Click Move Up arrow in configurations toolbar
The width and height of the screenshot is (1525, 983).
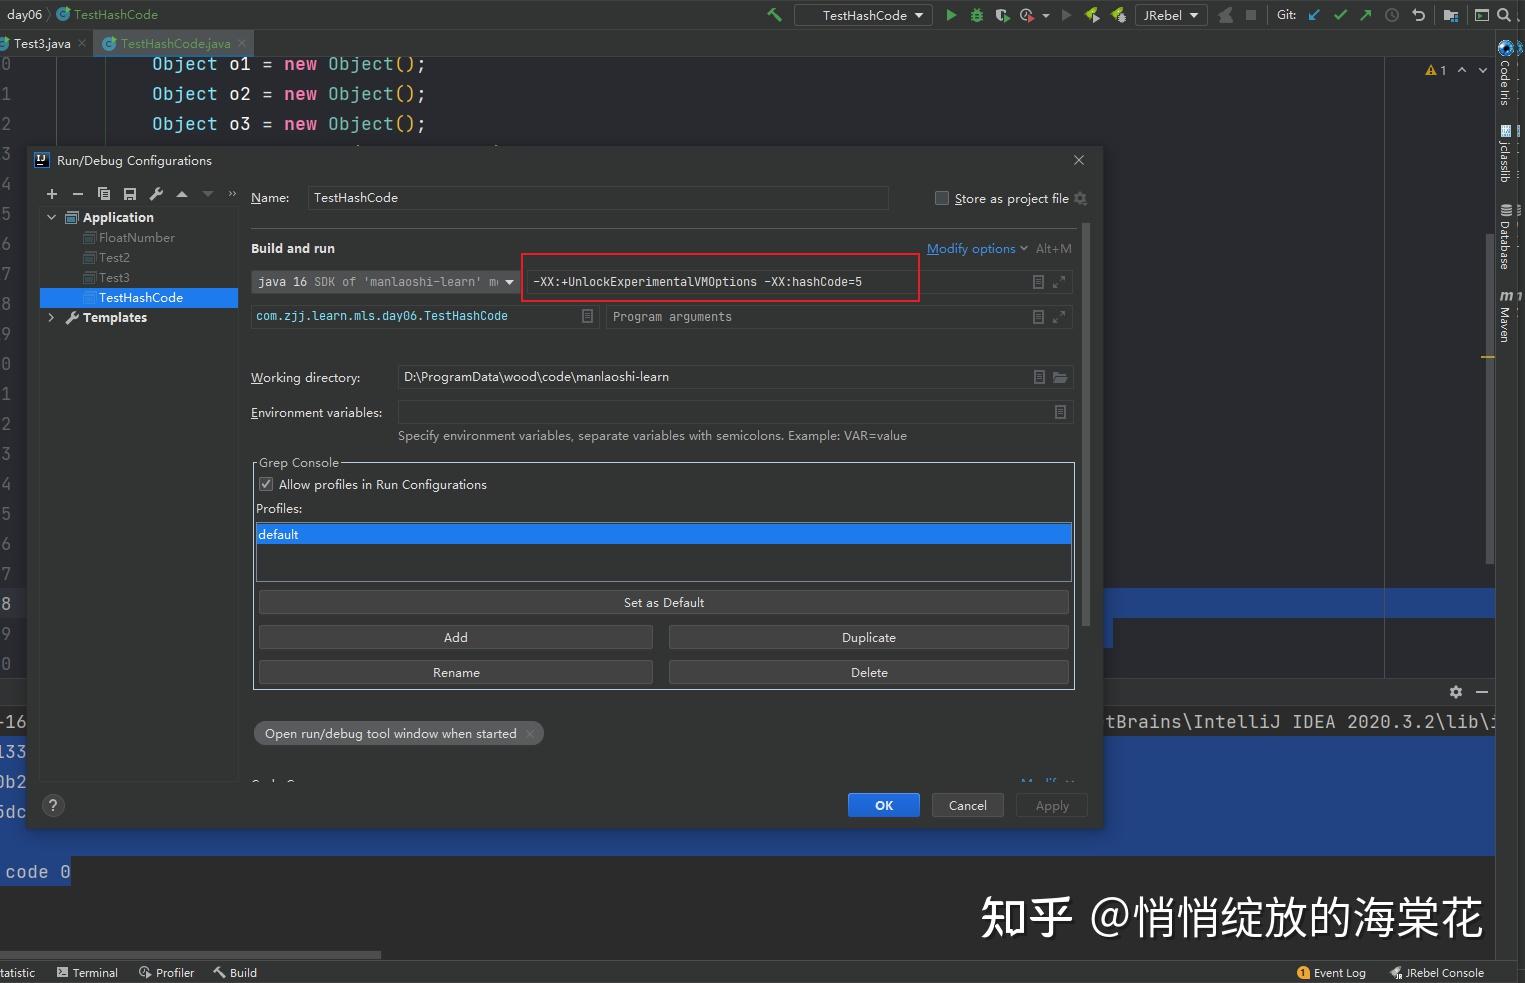[x=182, y=194]
